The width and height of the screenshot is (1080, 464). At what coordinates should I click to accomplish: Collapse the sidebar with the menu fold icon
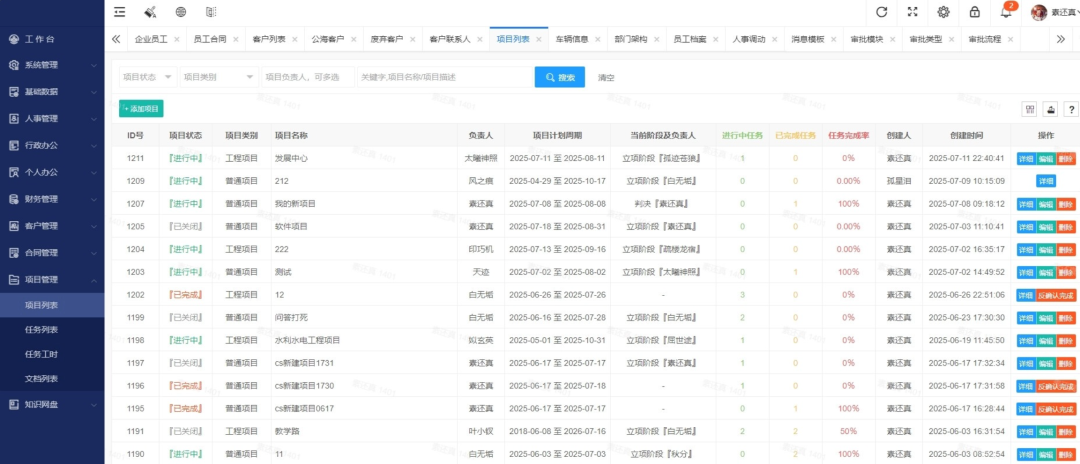pos(120,12)
